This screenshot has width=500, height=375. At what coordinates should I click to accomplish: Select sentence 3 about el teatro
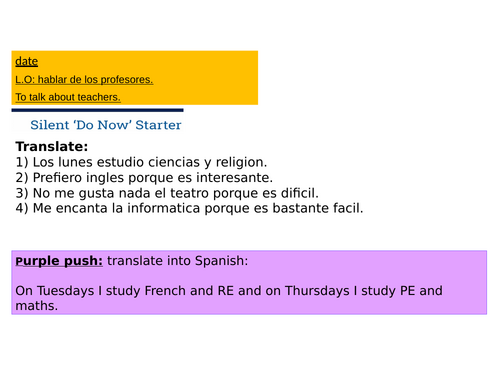(167, 193)
